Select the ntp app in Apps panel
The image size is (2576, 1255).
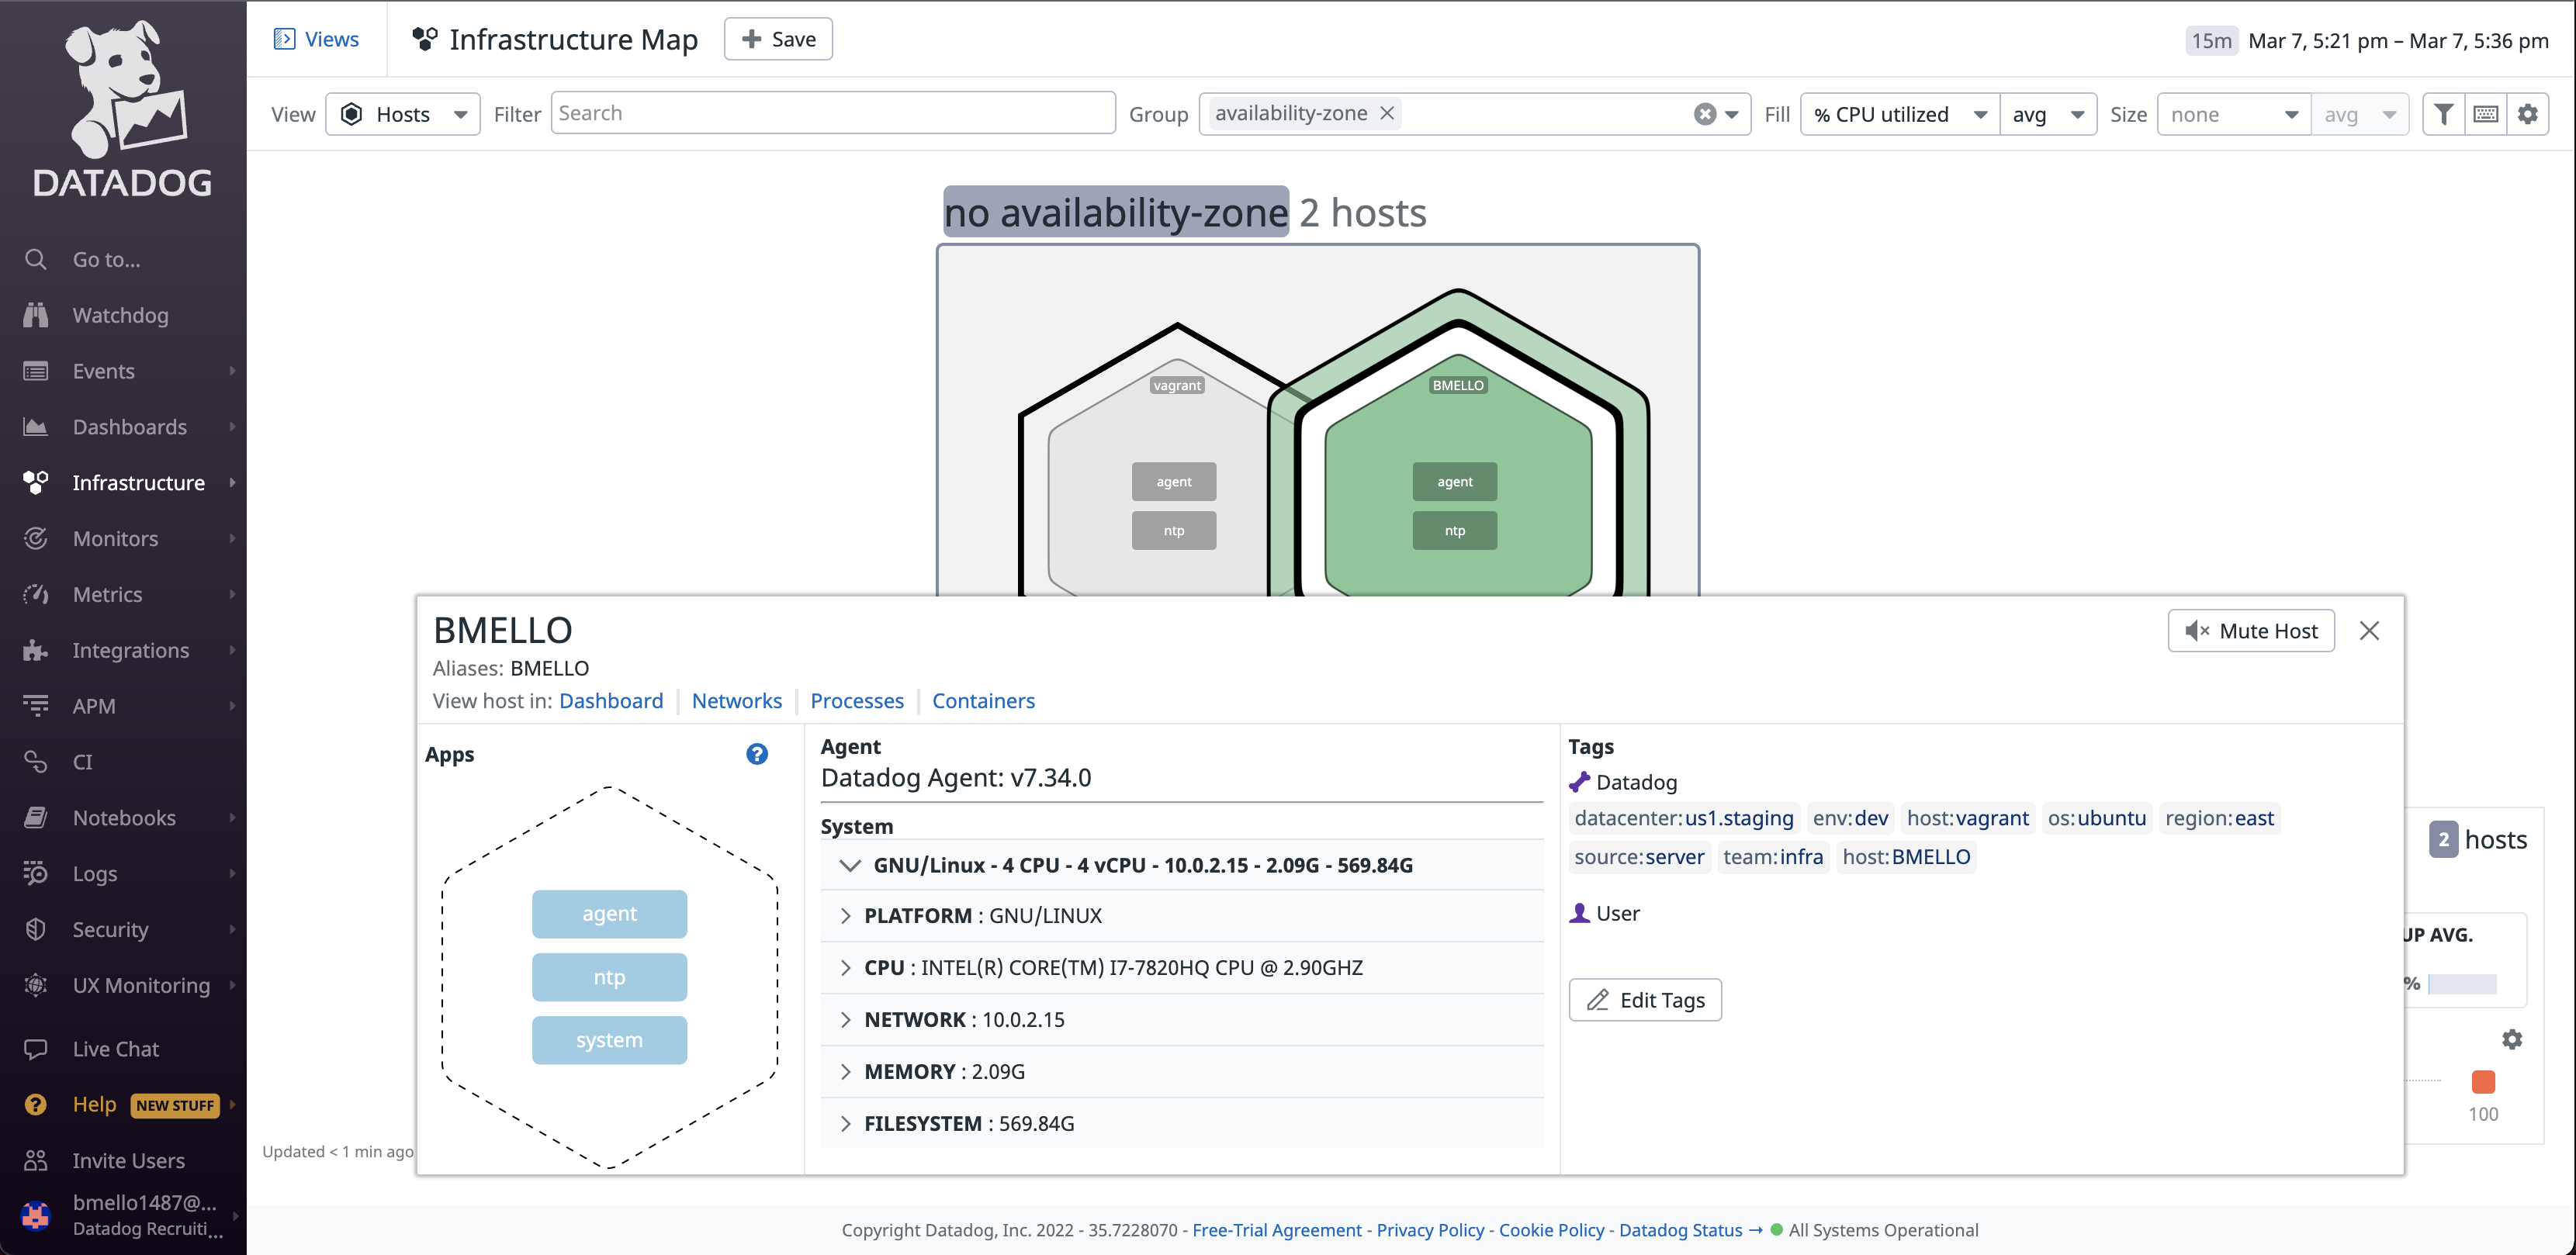tap(609, 976)
